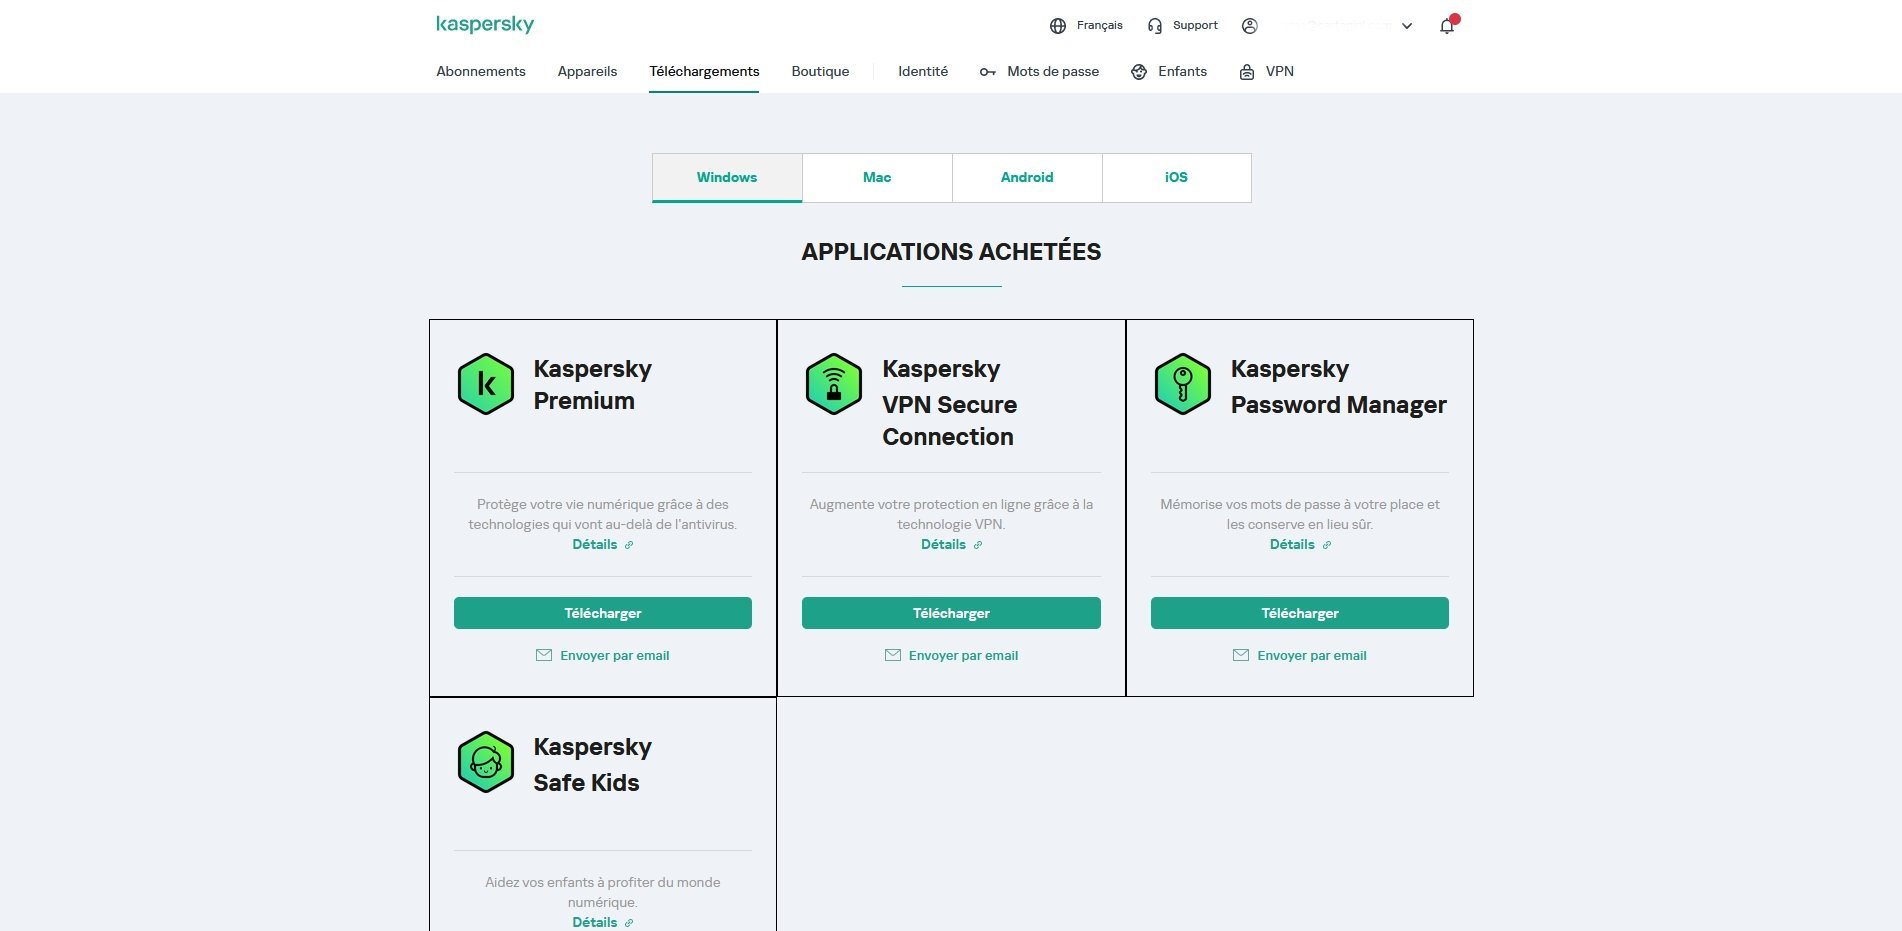Change language via Français label

1100,25
